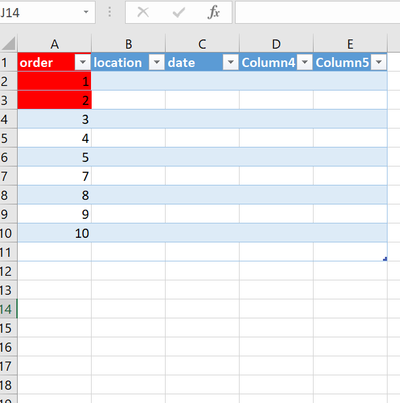
Task: Select the cell with value 7
Action: click(x=55, y=176)
